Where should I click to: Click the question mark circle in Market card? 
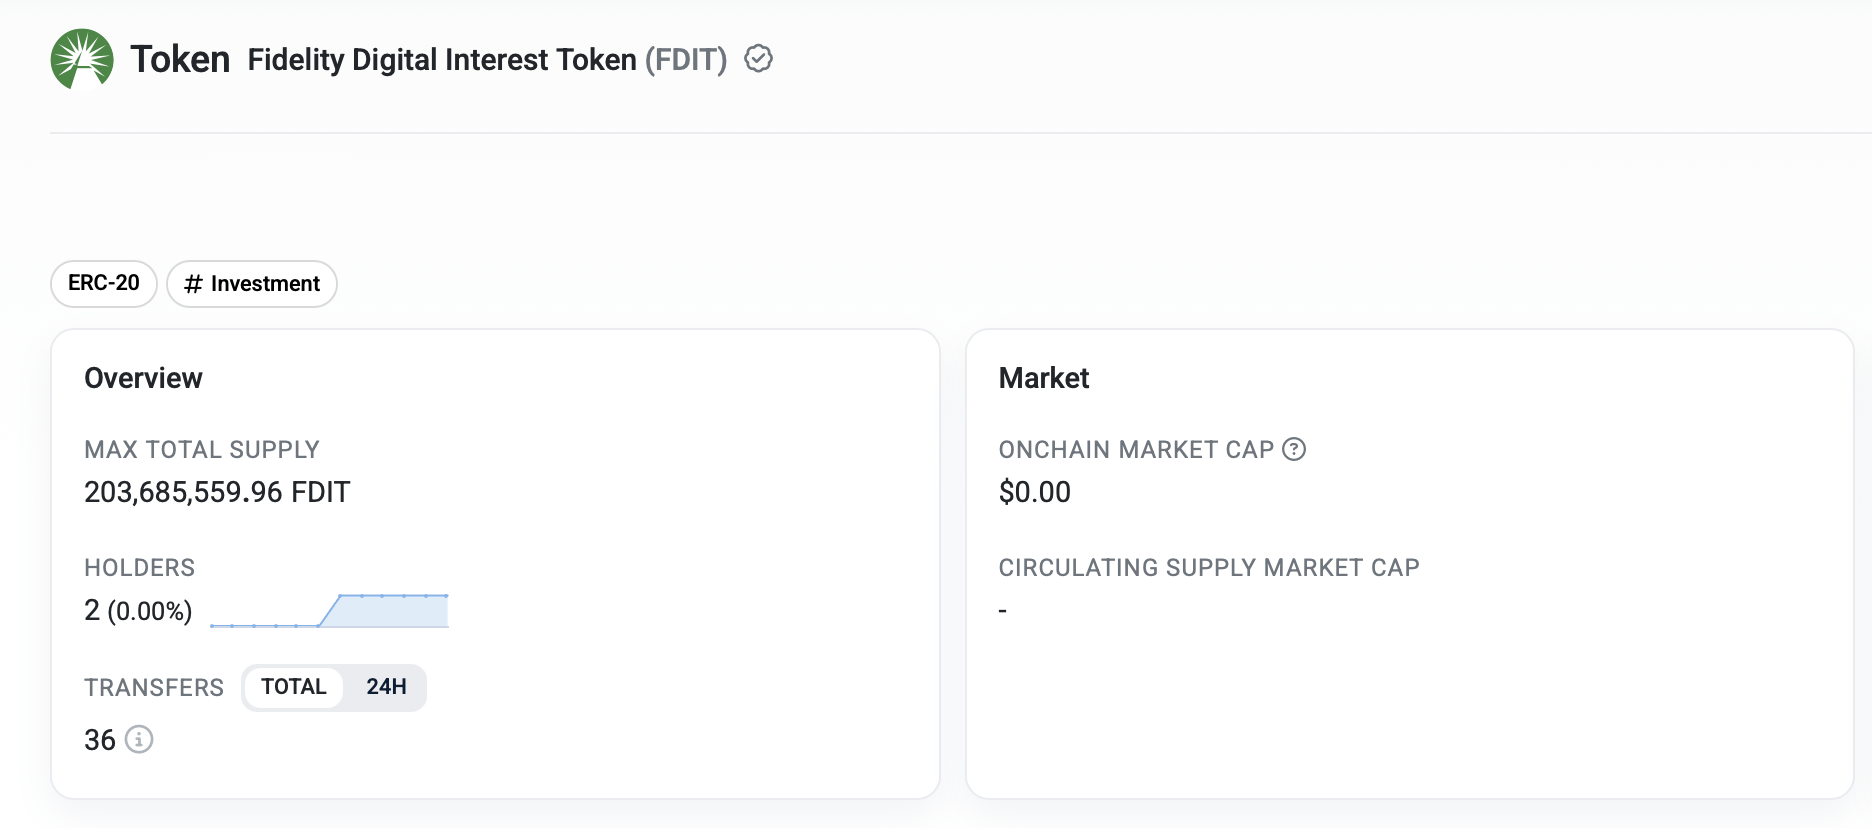click(x=1294, y=449)
